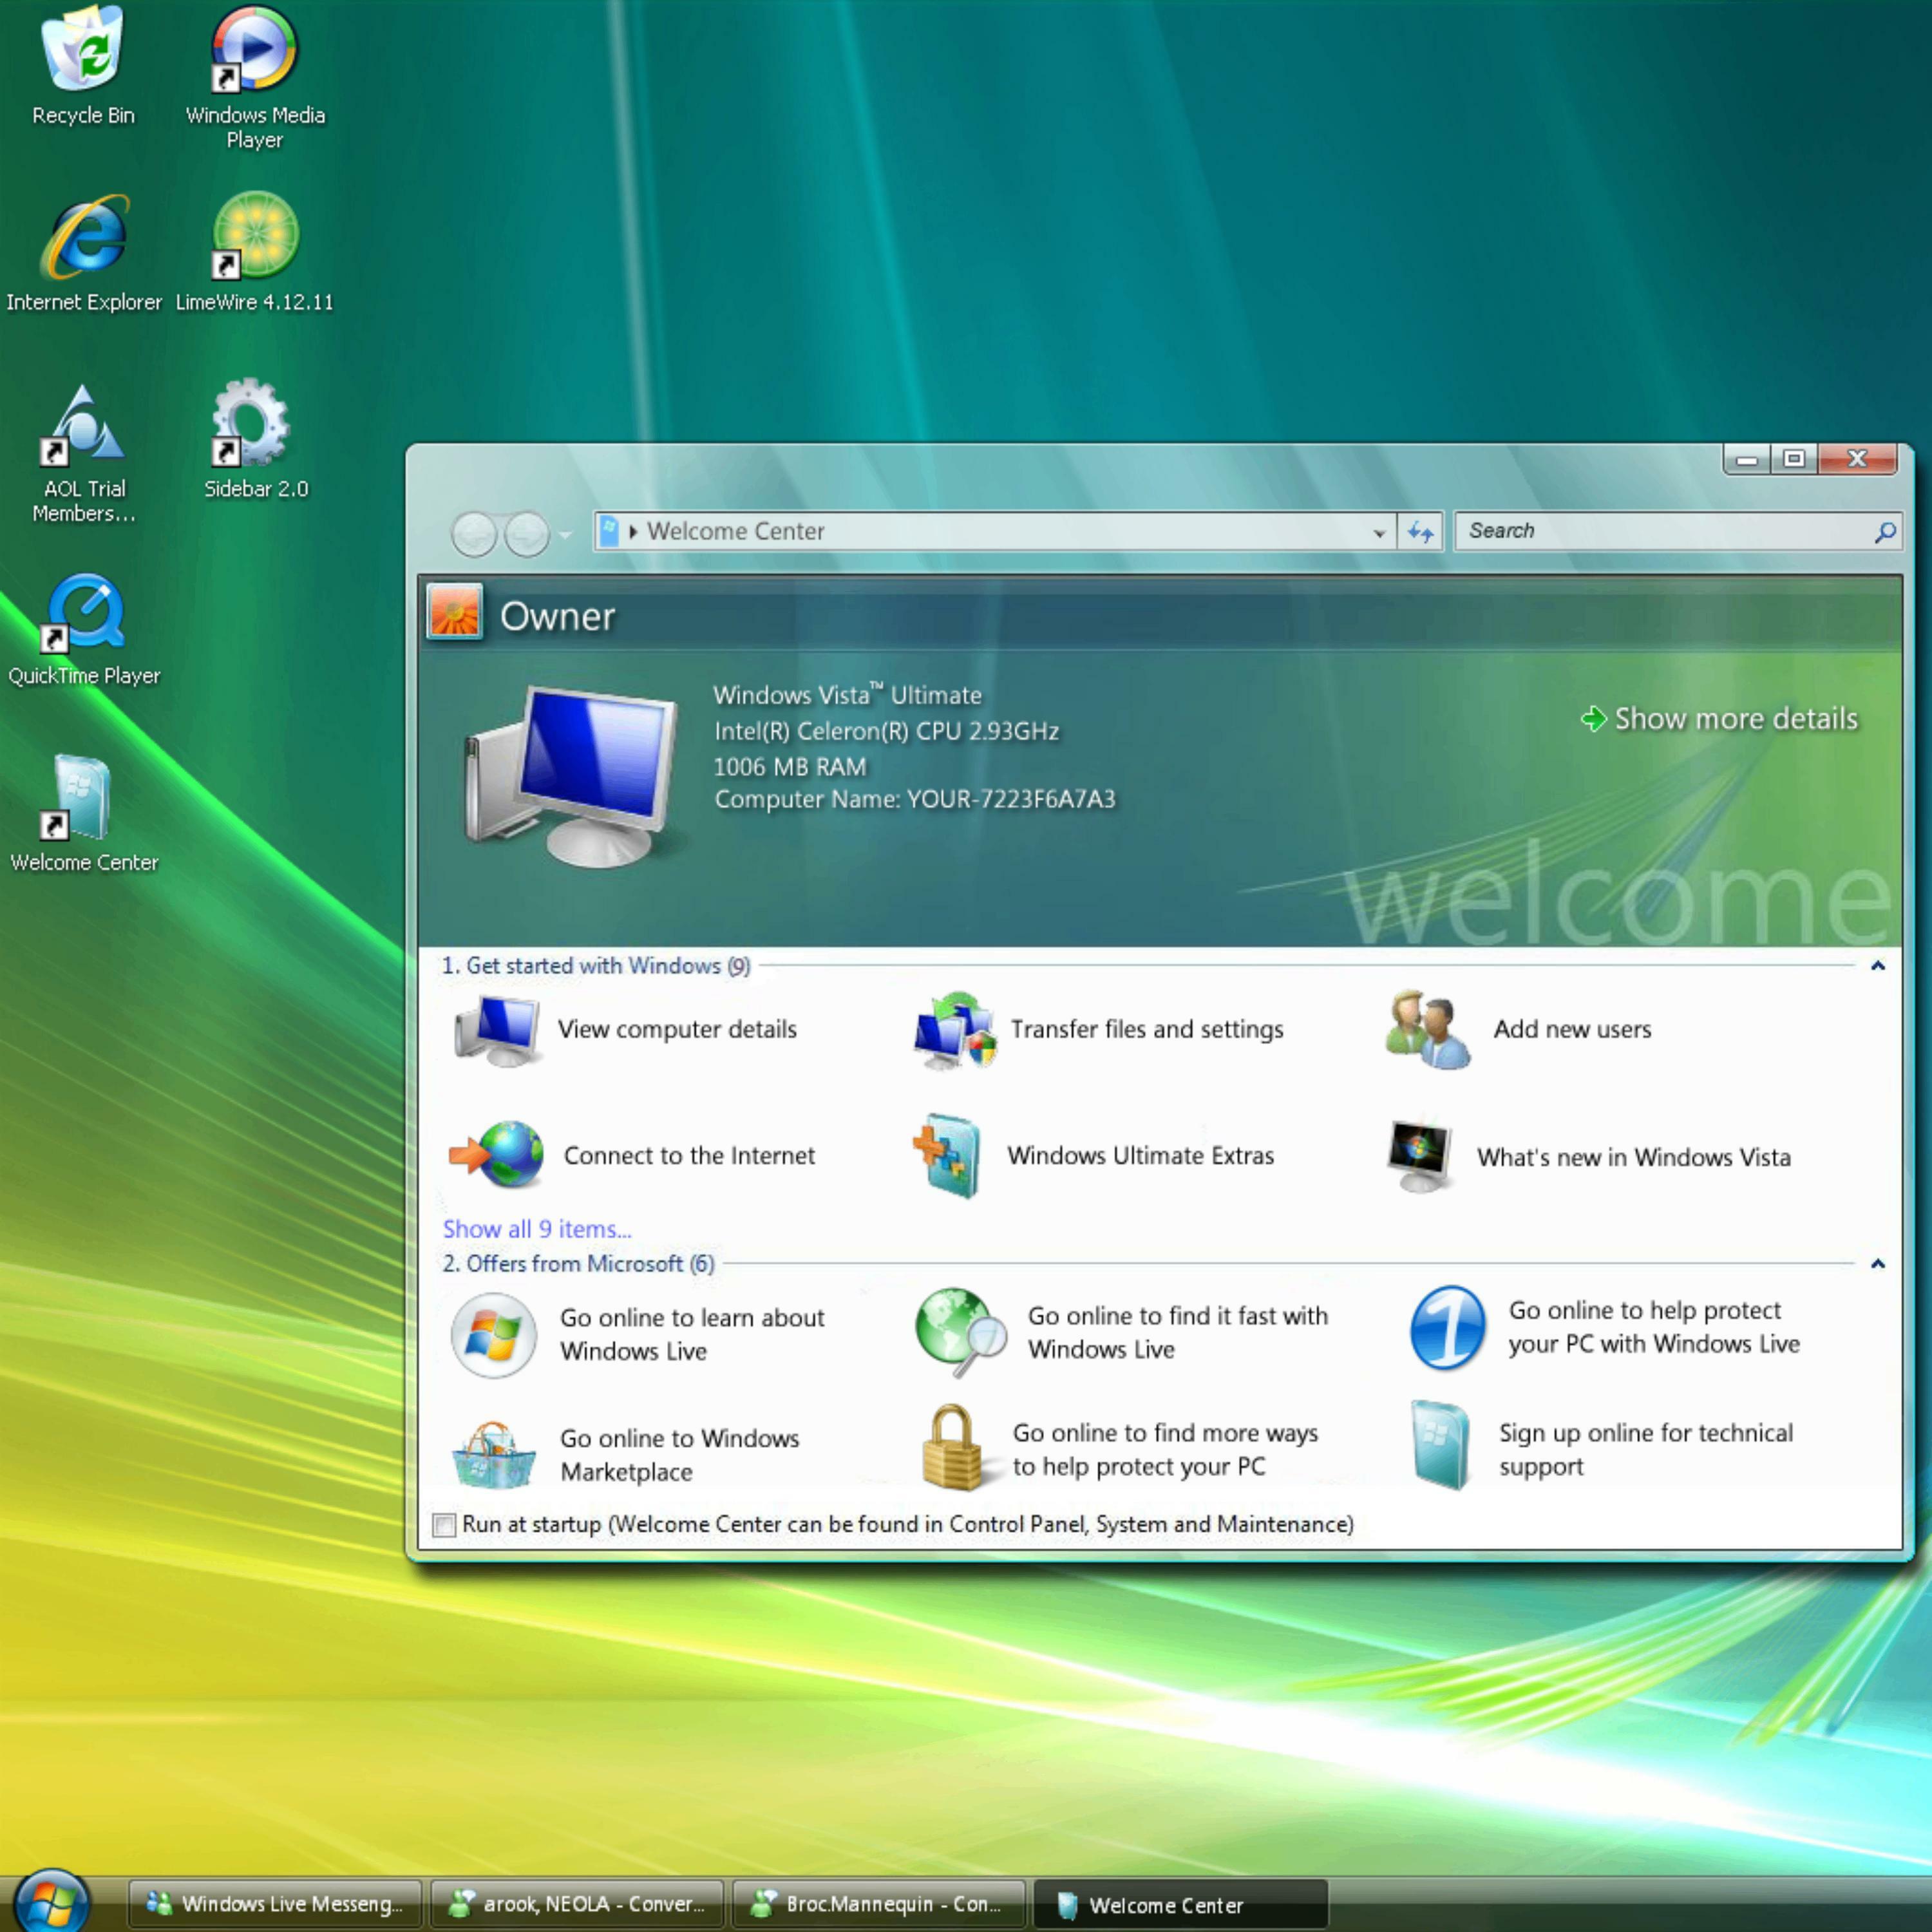Select the Welcome Center taskbar item
1932x1932 pixels.
point(1181,1904)
